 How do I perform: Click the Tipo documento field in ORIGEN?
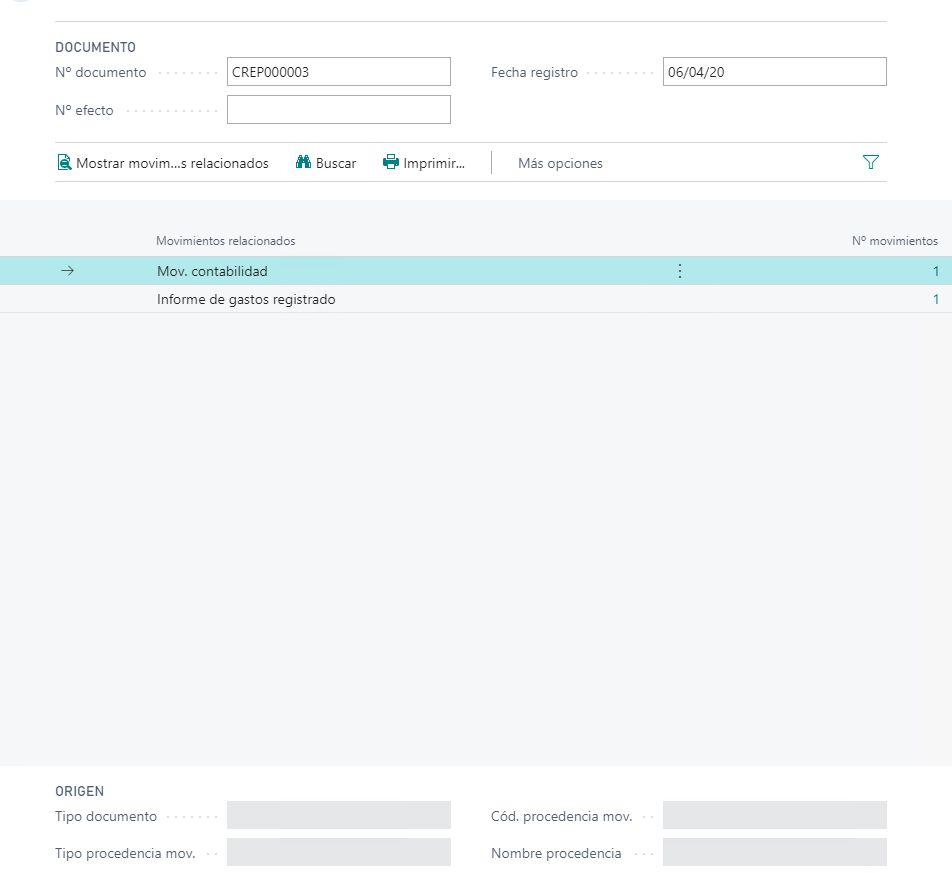[339, 815]
